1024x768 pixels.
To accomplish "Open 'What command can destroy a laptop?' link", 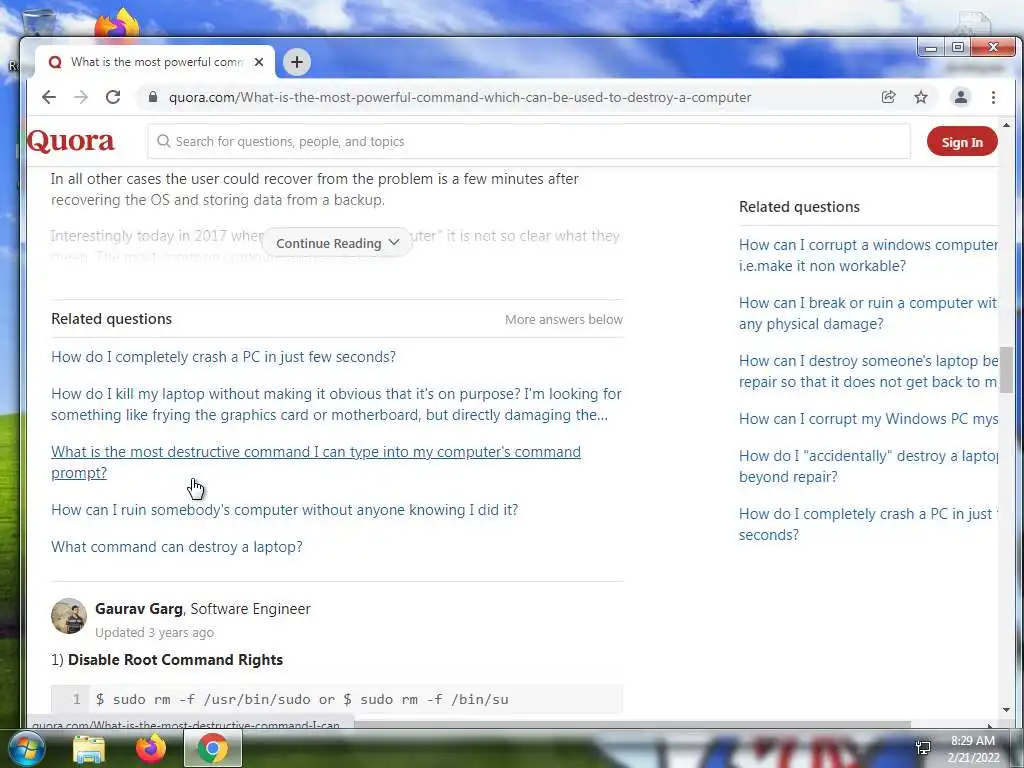I will pos(177,547).
